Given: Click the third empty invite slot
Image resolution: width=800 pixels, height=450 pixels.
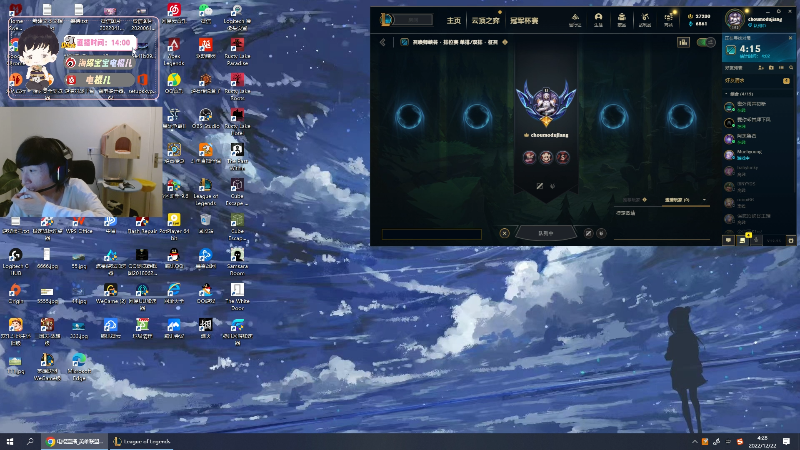Looking at the screenshot, I should (613, 116).
